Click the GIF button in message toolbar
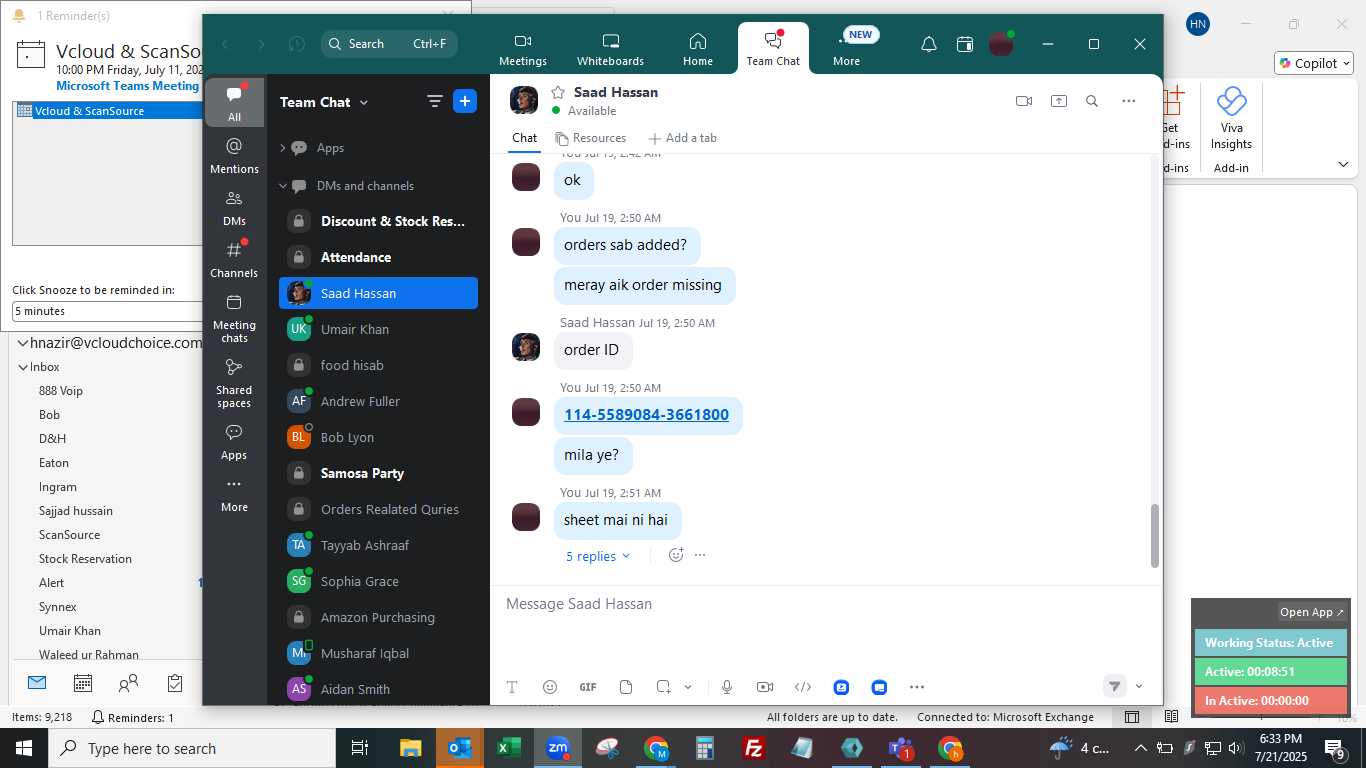The image size is (1366, 768). (x=588, y=687)
